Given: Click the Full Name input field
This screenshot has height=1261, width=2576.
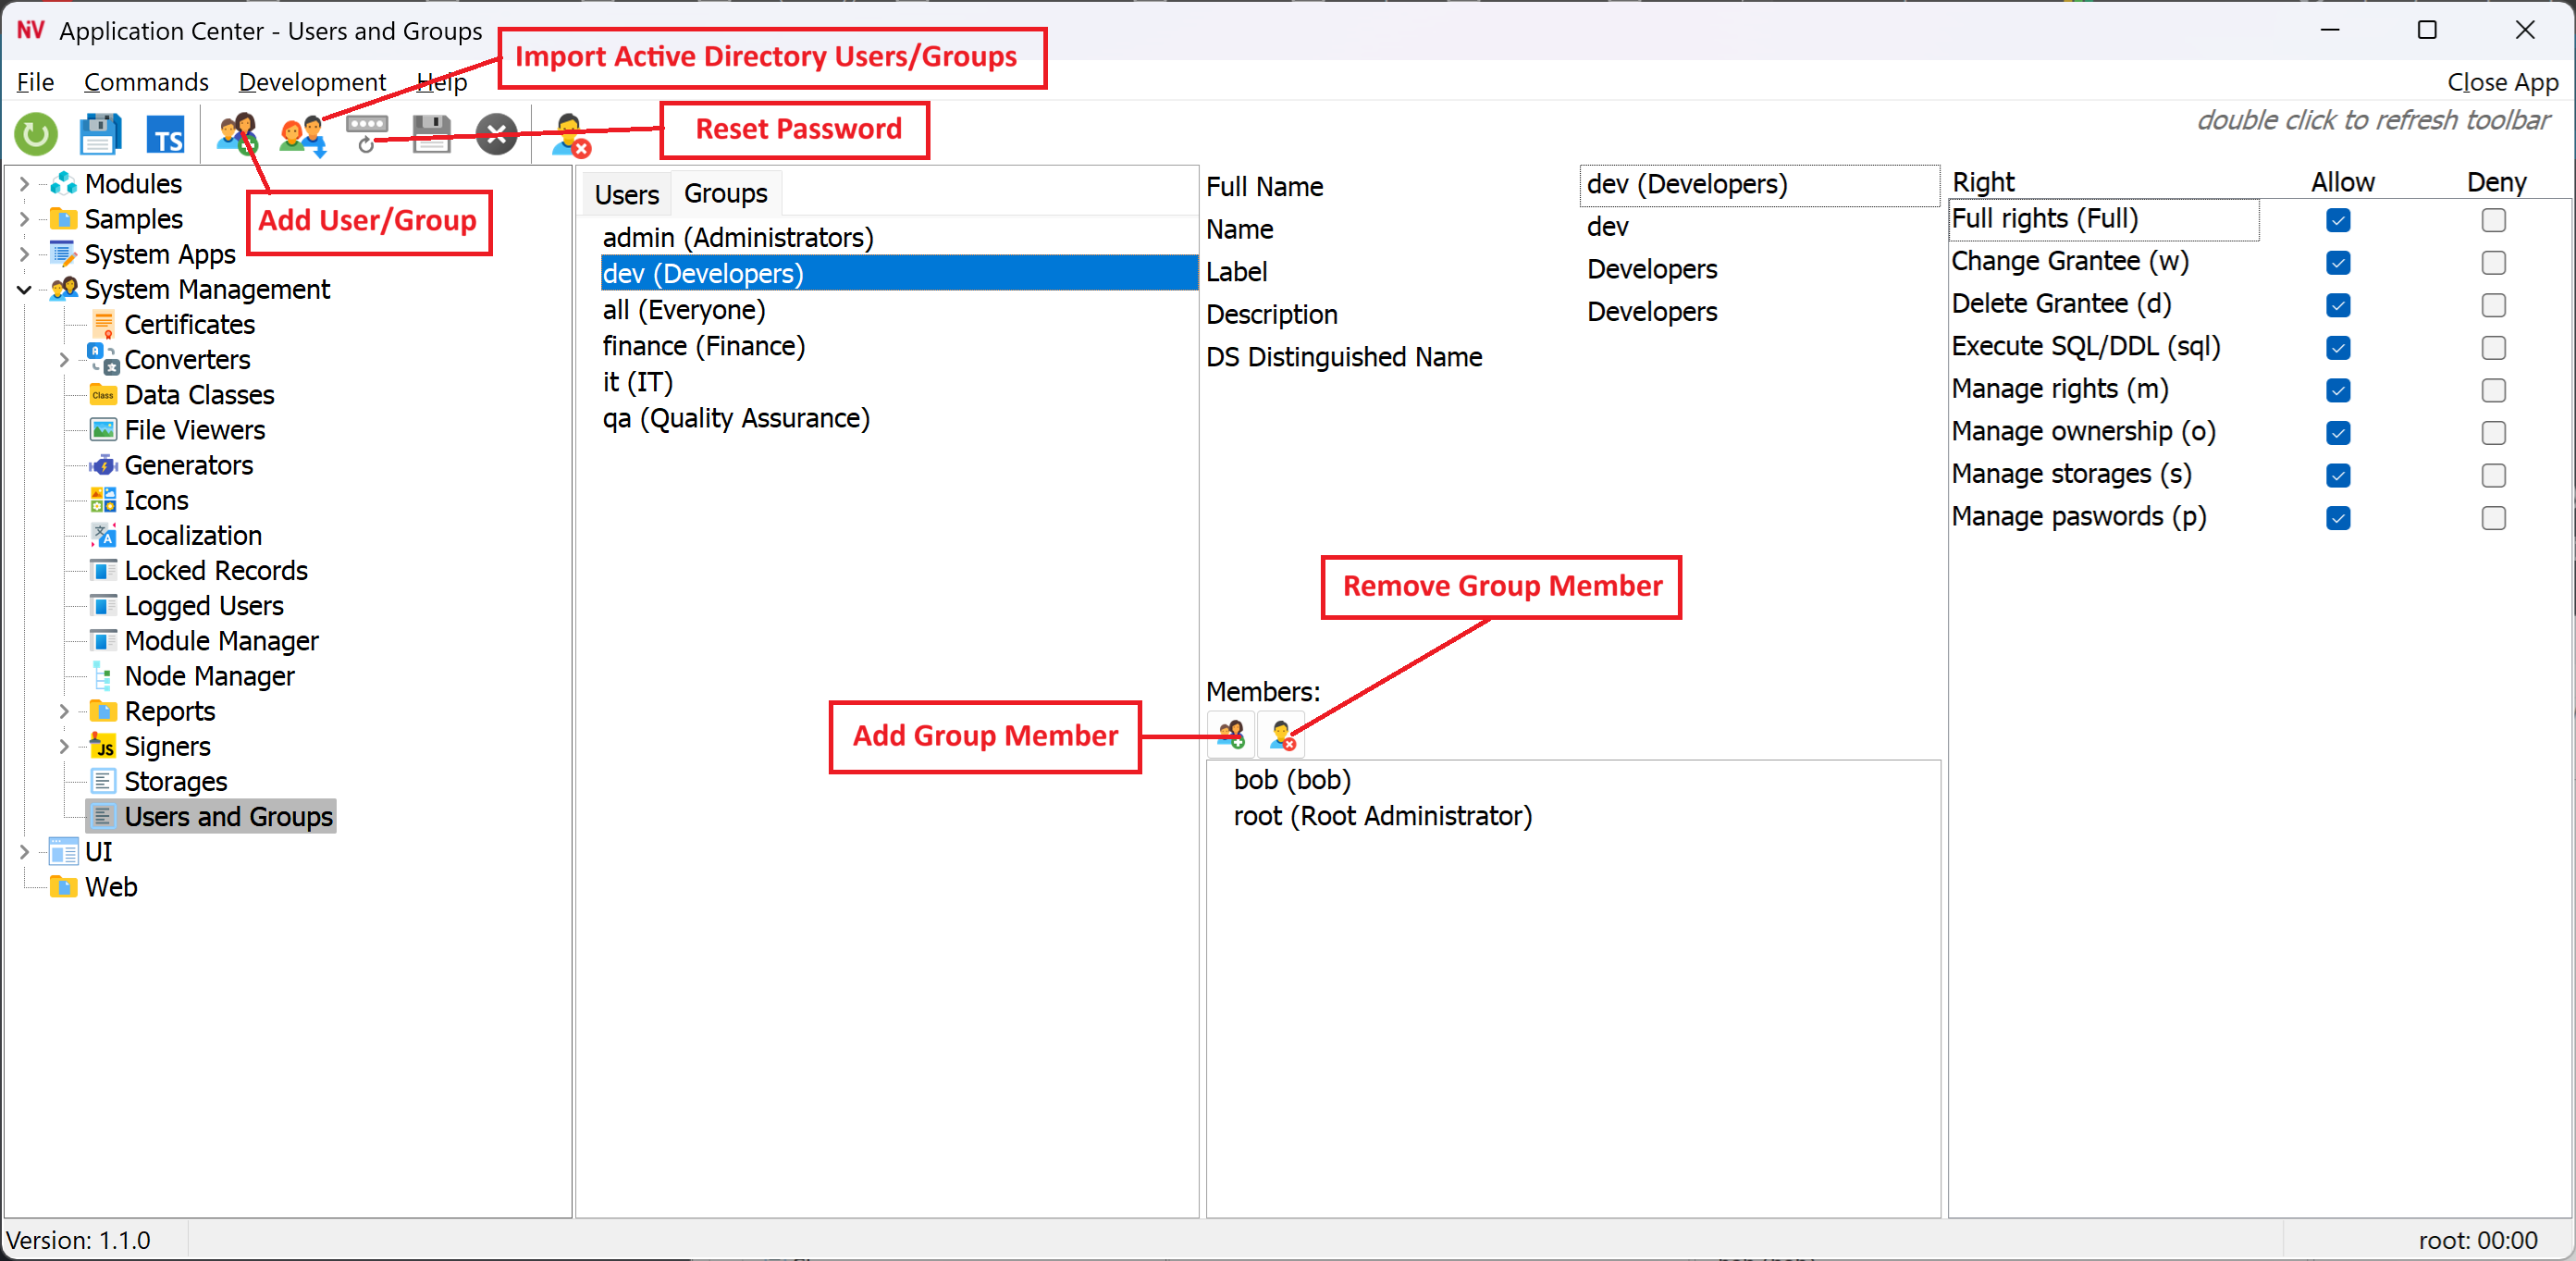Looking at the screenshot, I should pyautogui.click(x=1758, y=185).
